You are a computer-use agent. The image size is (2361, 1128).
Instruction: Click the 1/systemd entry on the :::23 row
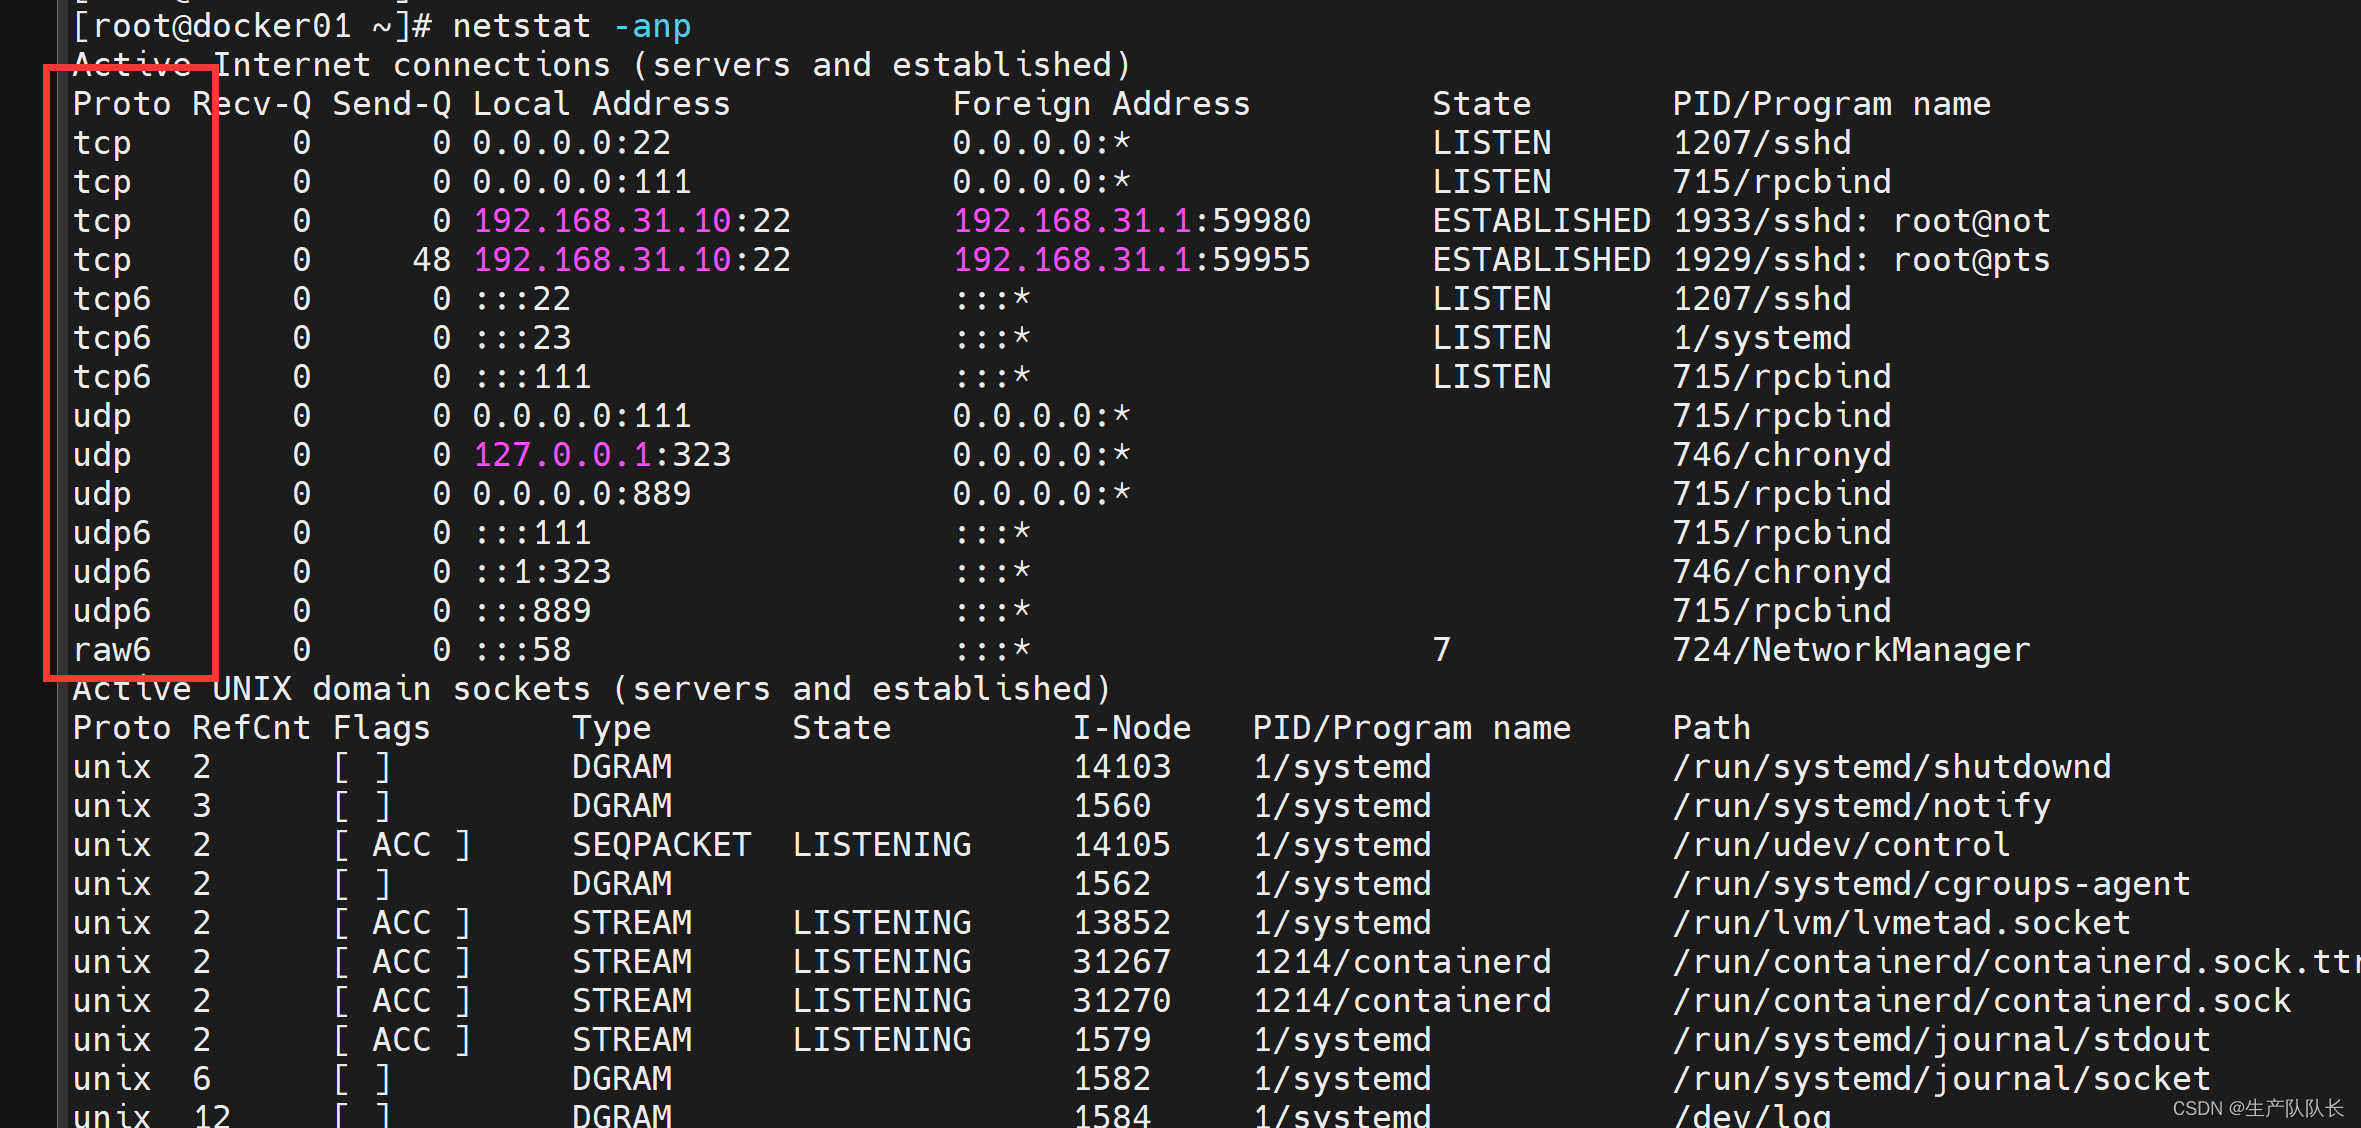[x=1761, y=338]
